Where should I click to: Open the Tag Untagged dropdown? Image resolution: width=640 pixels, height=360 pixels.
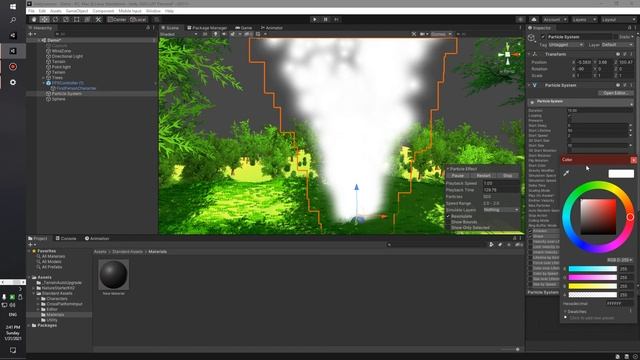pos(565,44)
